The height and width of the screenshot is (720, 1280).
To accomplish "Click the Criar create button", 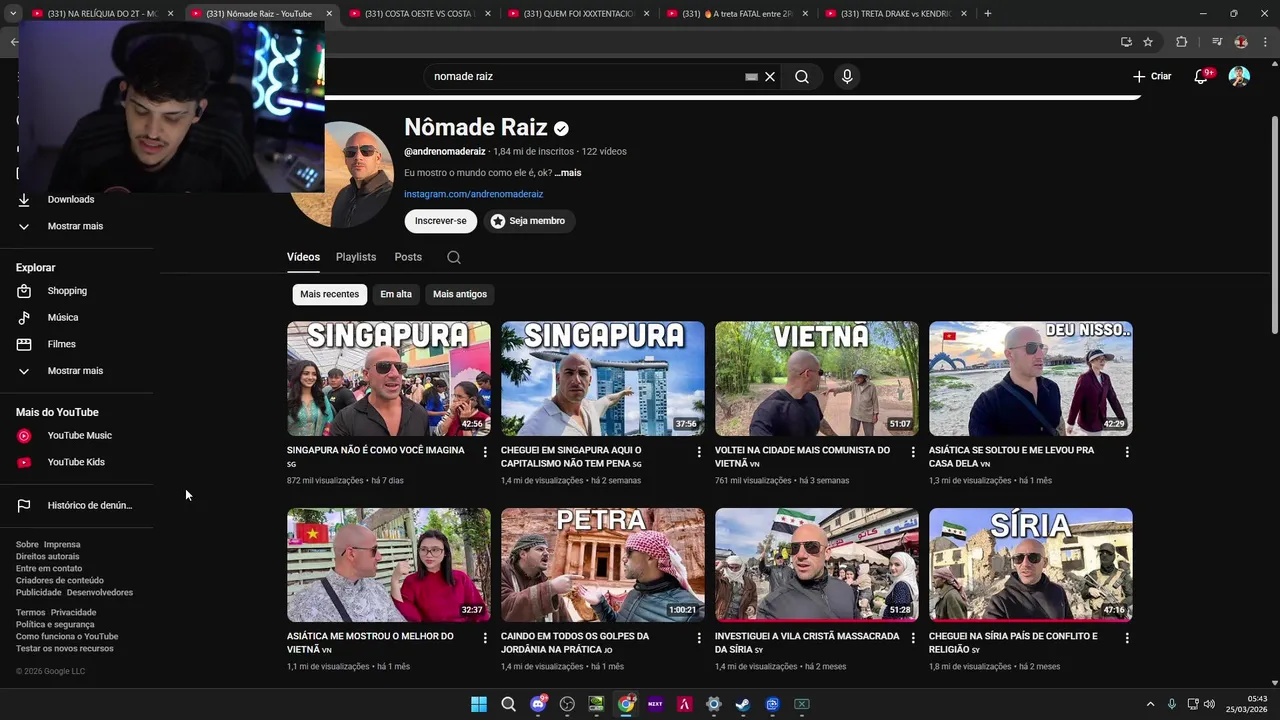I will click(x=1152, y=76).
